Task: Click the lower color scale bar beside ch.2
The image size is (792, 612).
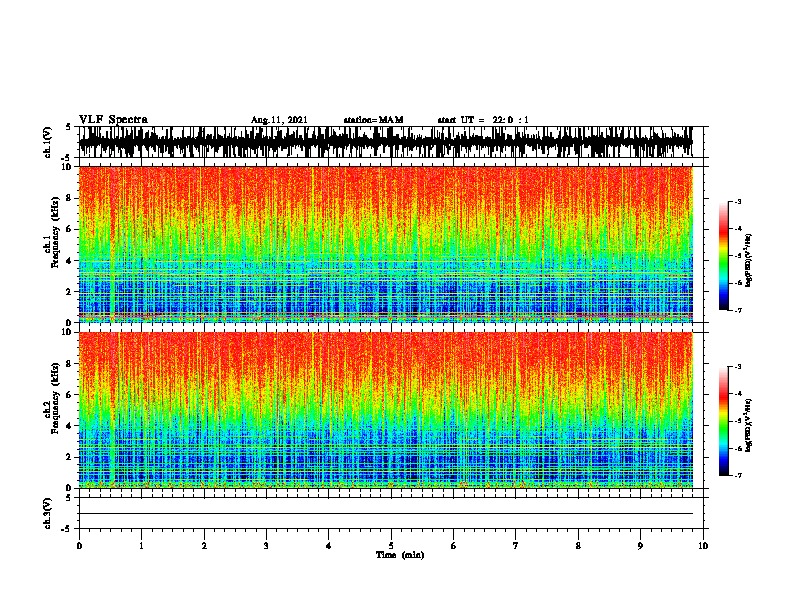Action: click(723, 421)
